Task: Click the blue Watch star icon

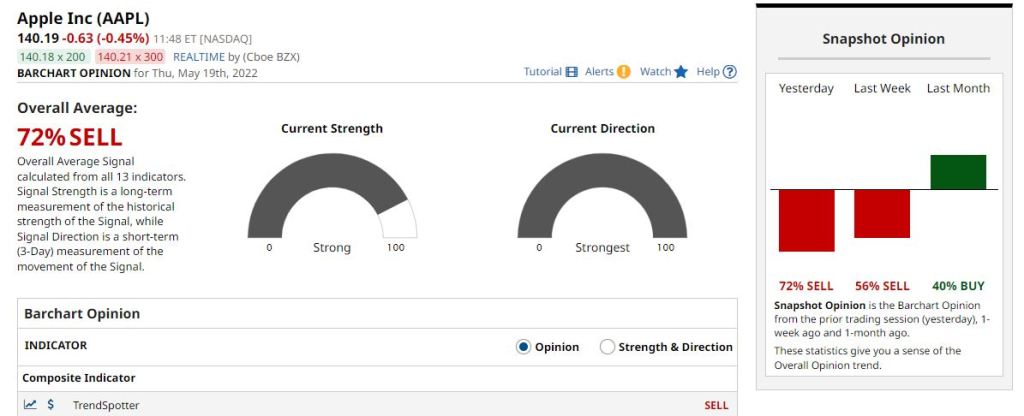Action: point(681,72)
